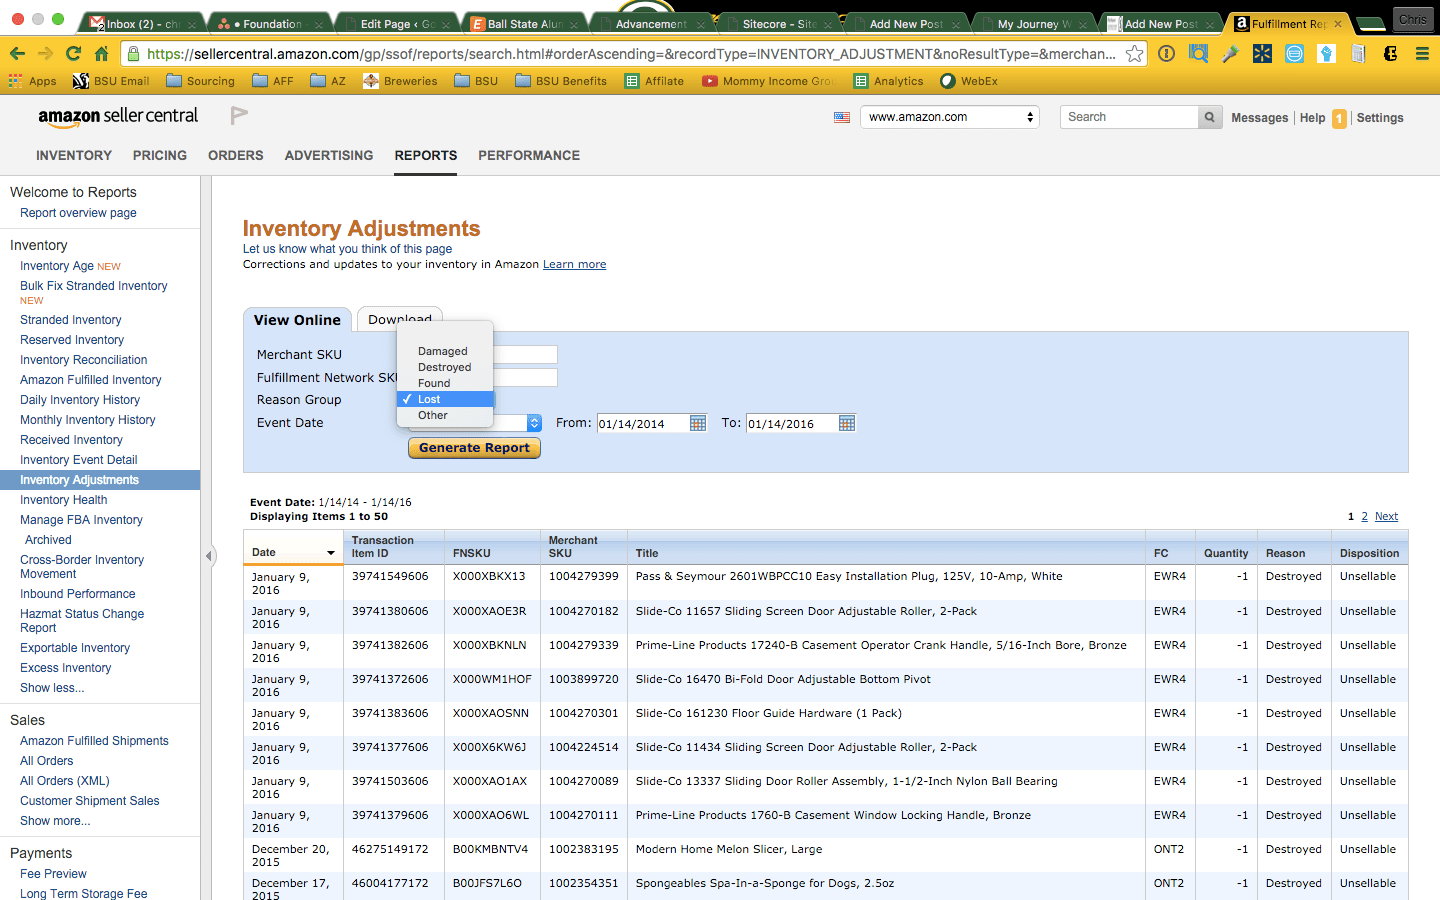Collapse the left sidebar with arrow handle
This screenshot has height=900, width=1440.
pyautogui.click(x=209, y=556)
